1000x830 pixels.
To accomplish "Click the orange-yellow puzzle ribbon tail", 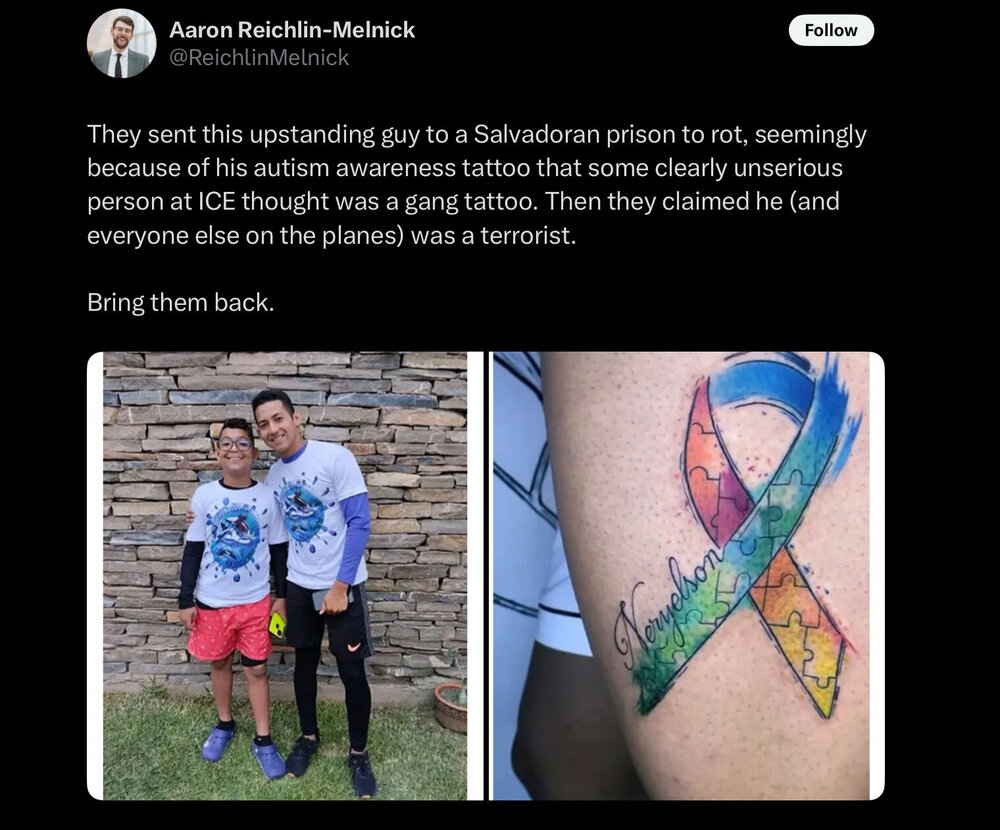I will [x=799, y=632].
